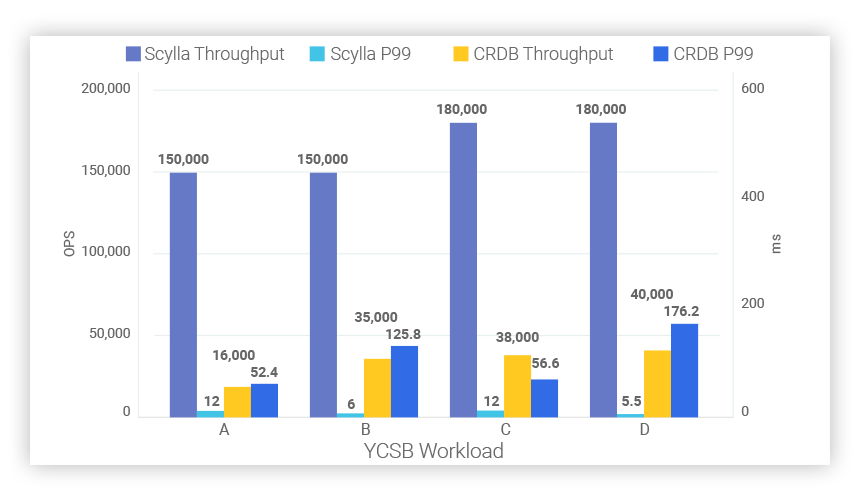The height and width of the screenshot is (500, 860).
Task: Click the CRDB P99 bar for workload C
Action: (x=545, y=398)
